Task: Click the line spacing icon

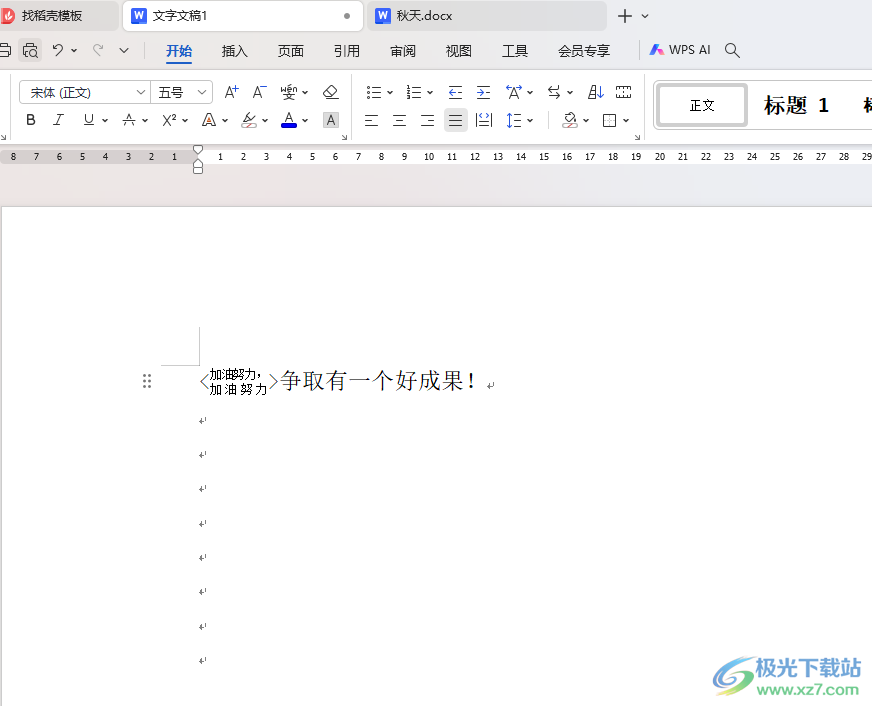Action: (x=513, y=120)
